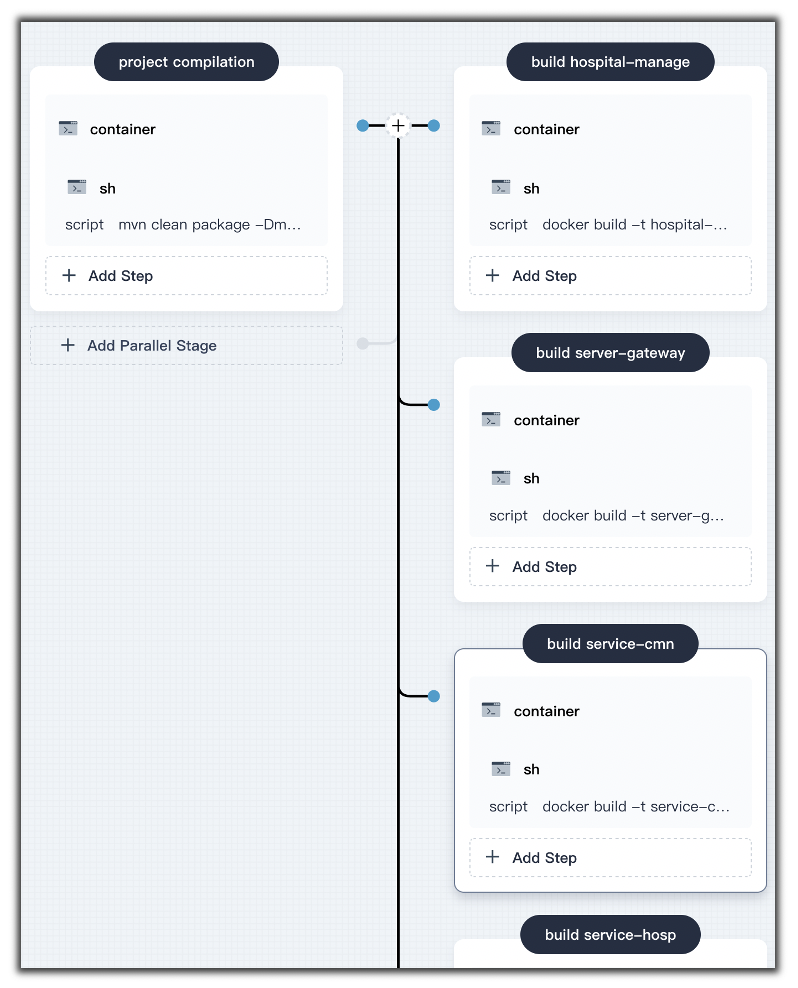
Task: Click sh icon in build service-cmn stage
Action: pyautogui.click(x=500, y=769)
